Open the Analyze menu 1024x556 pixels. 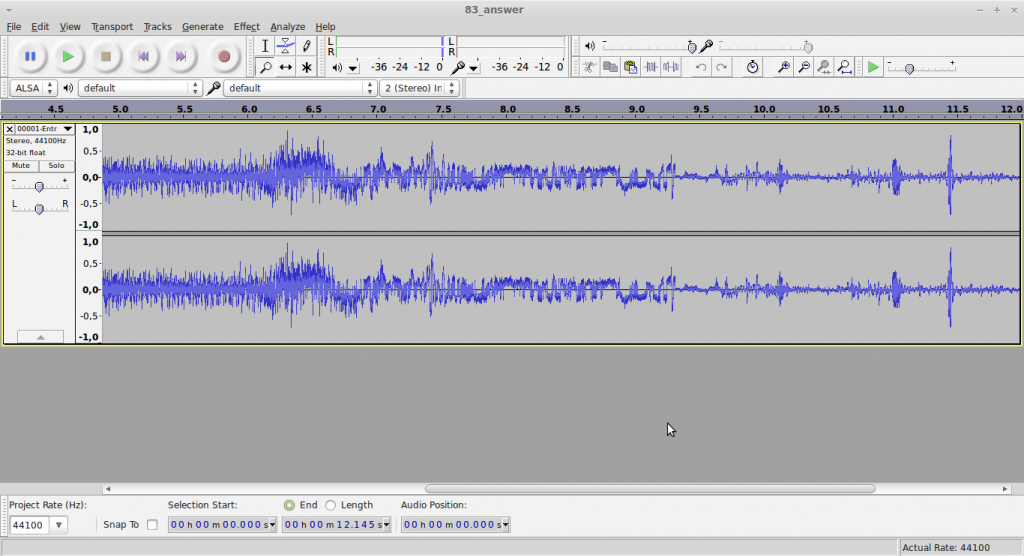[287, 26]
